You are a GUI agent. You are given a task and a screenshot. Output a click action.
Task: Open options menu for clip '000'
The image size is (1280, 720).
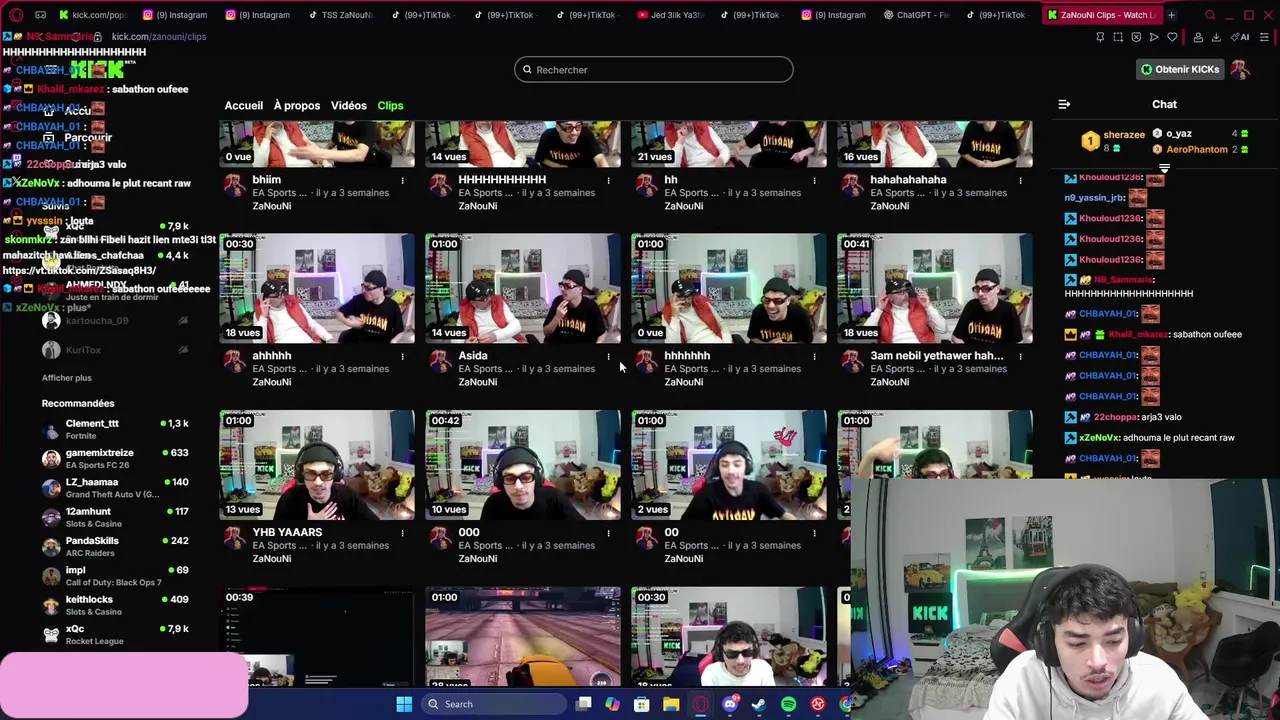[x=608, y=533]
